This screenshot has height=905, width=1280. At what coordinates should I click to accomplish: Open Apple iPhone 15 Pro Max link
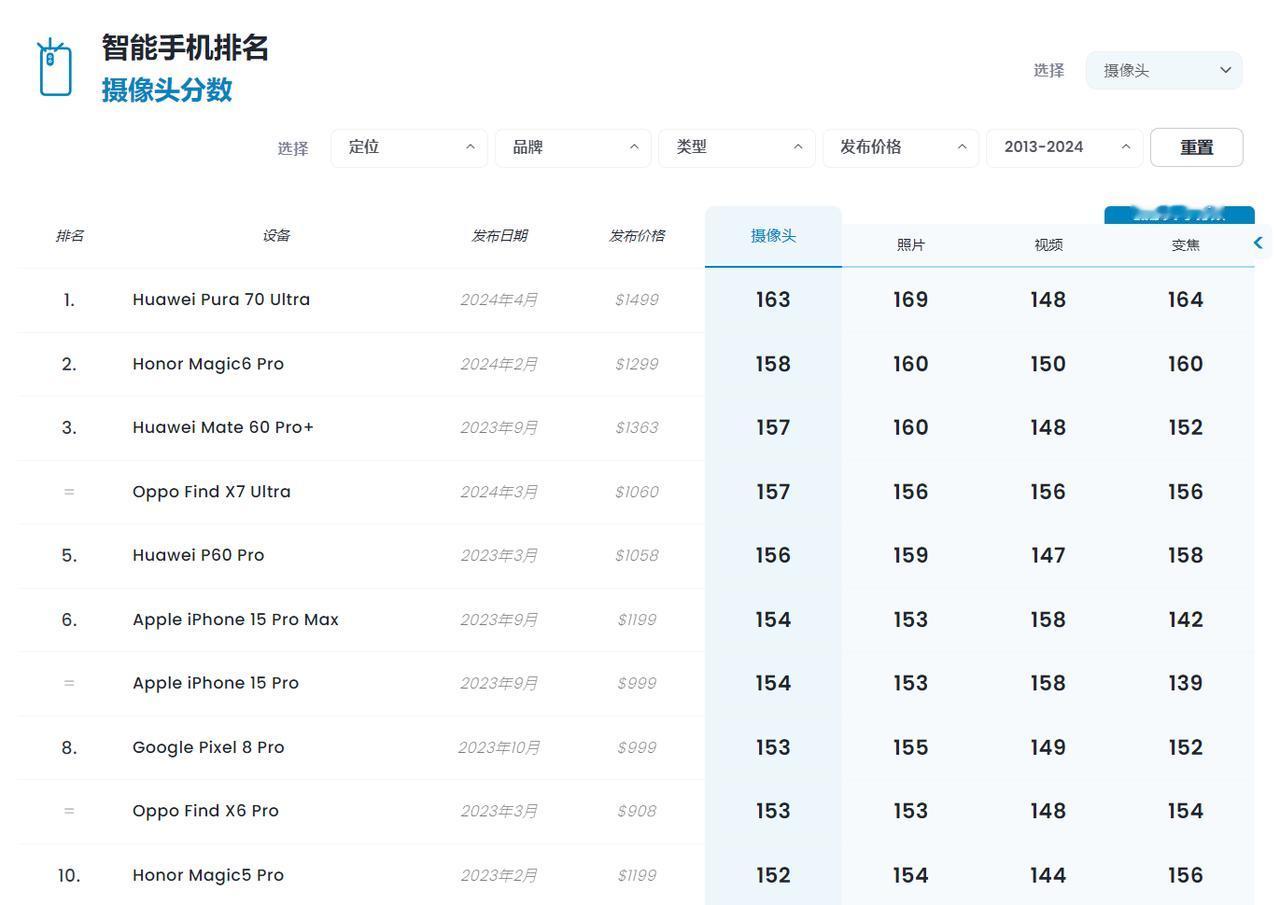[235, 619]
